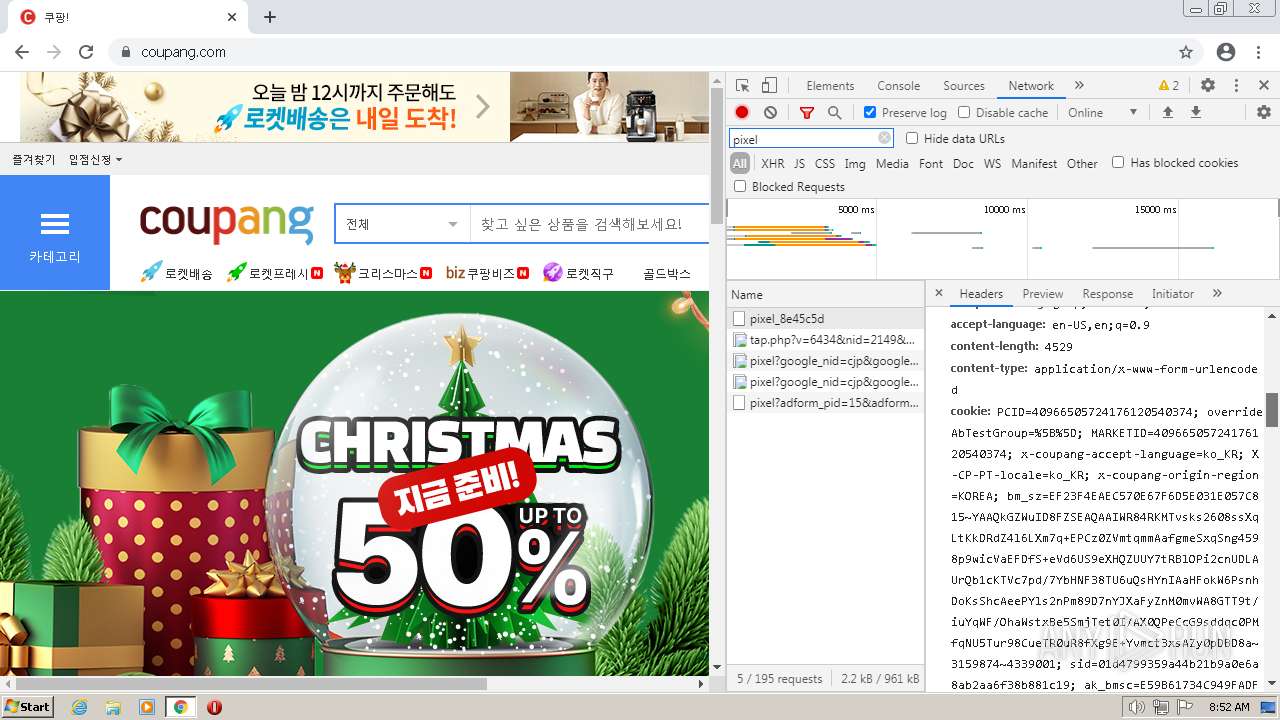
Task: Toggle the device toolbar icon
Action: coord(769,86)
